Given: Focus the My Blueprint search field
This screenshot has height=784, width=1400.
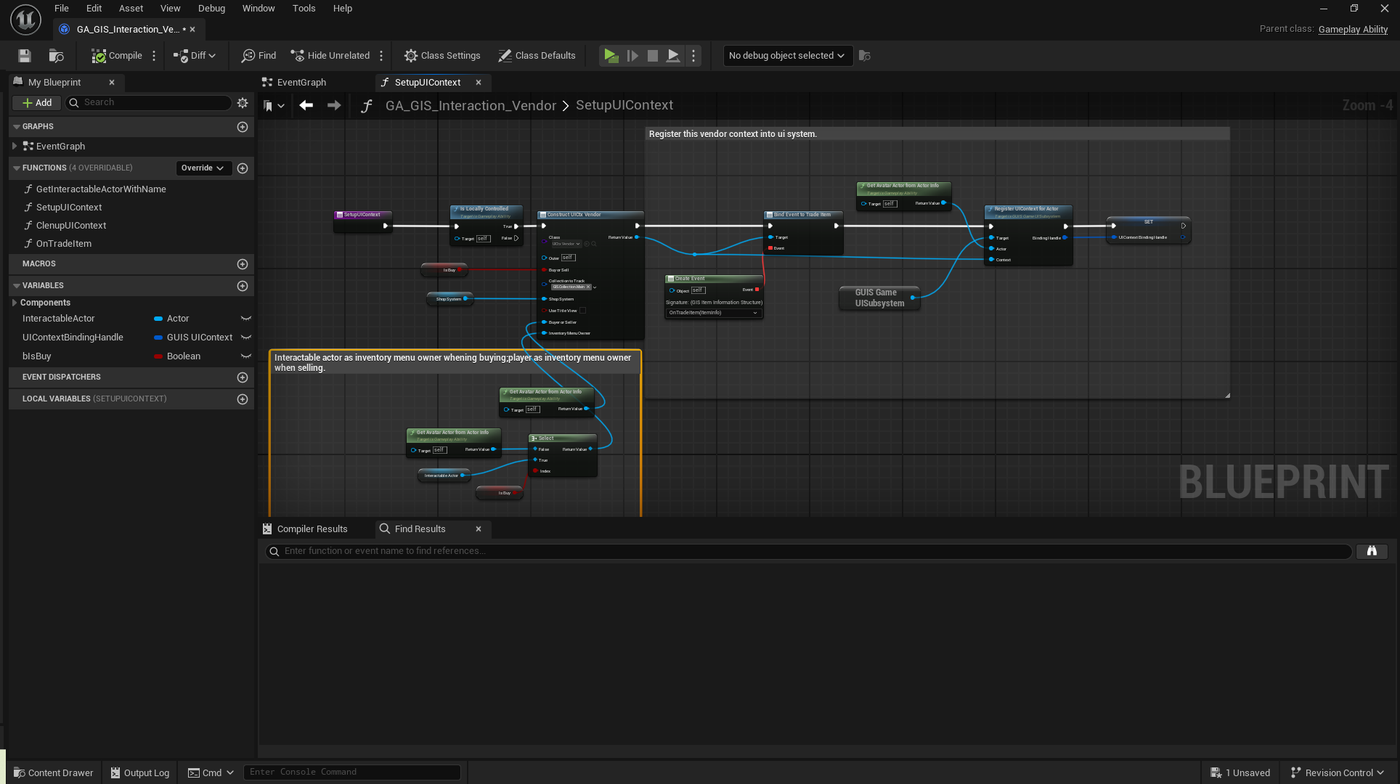Looking at the screenshot, I should click(148, 103).
